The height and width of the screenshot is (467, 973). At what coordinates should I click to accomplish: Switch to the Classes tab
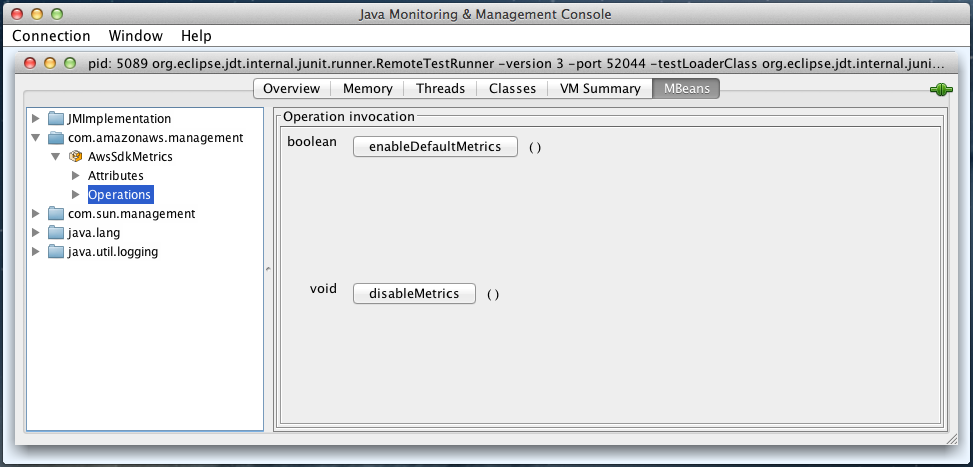[x=512, y=89]
